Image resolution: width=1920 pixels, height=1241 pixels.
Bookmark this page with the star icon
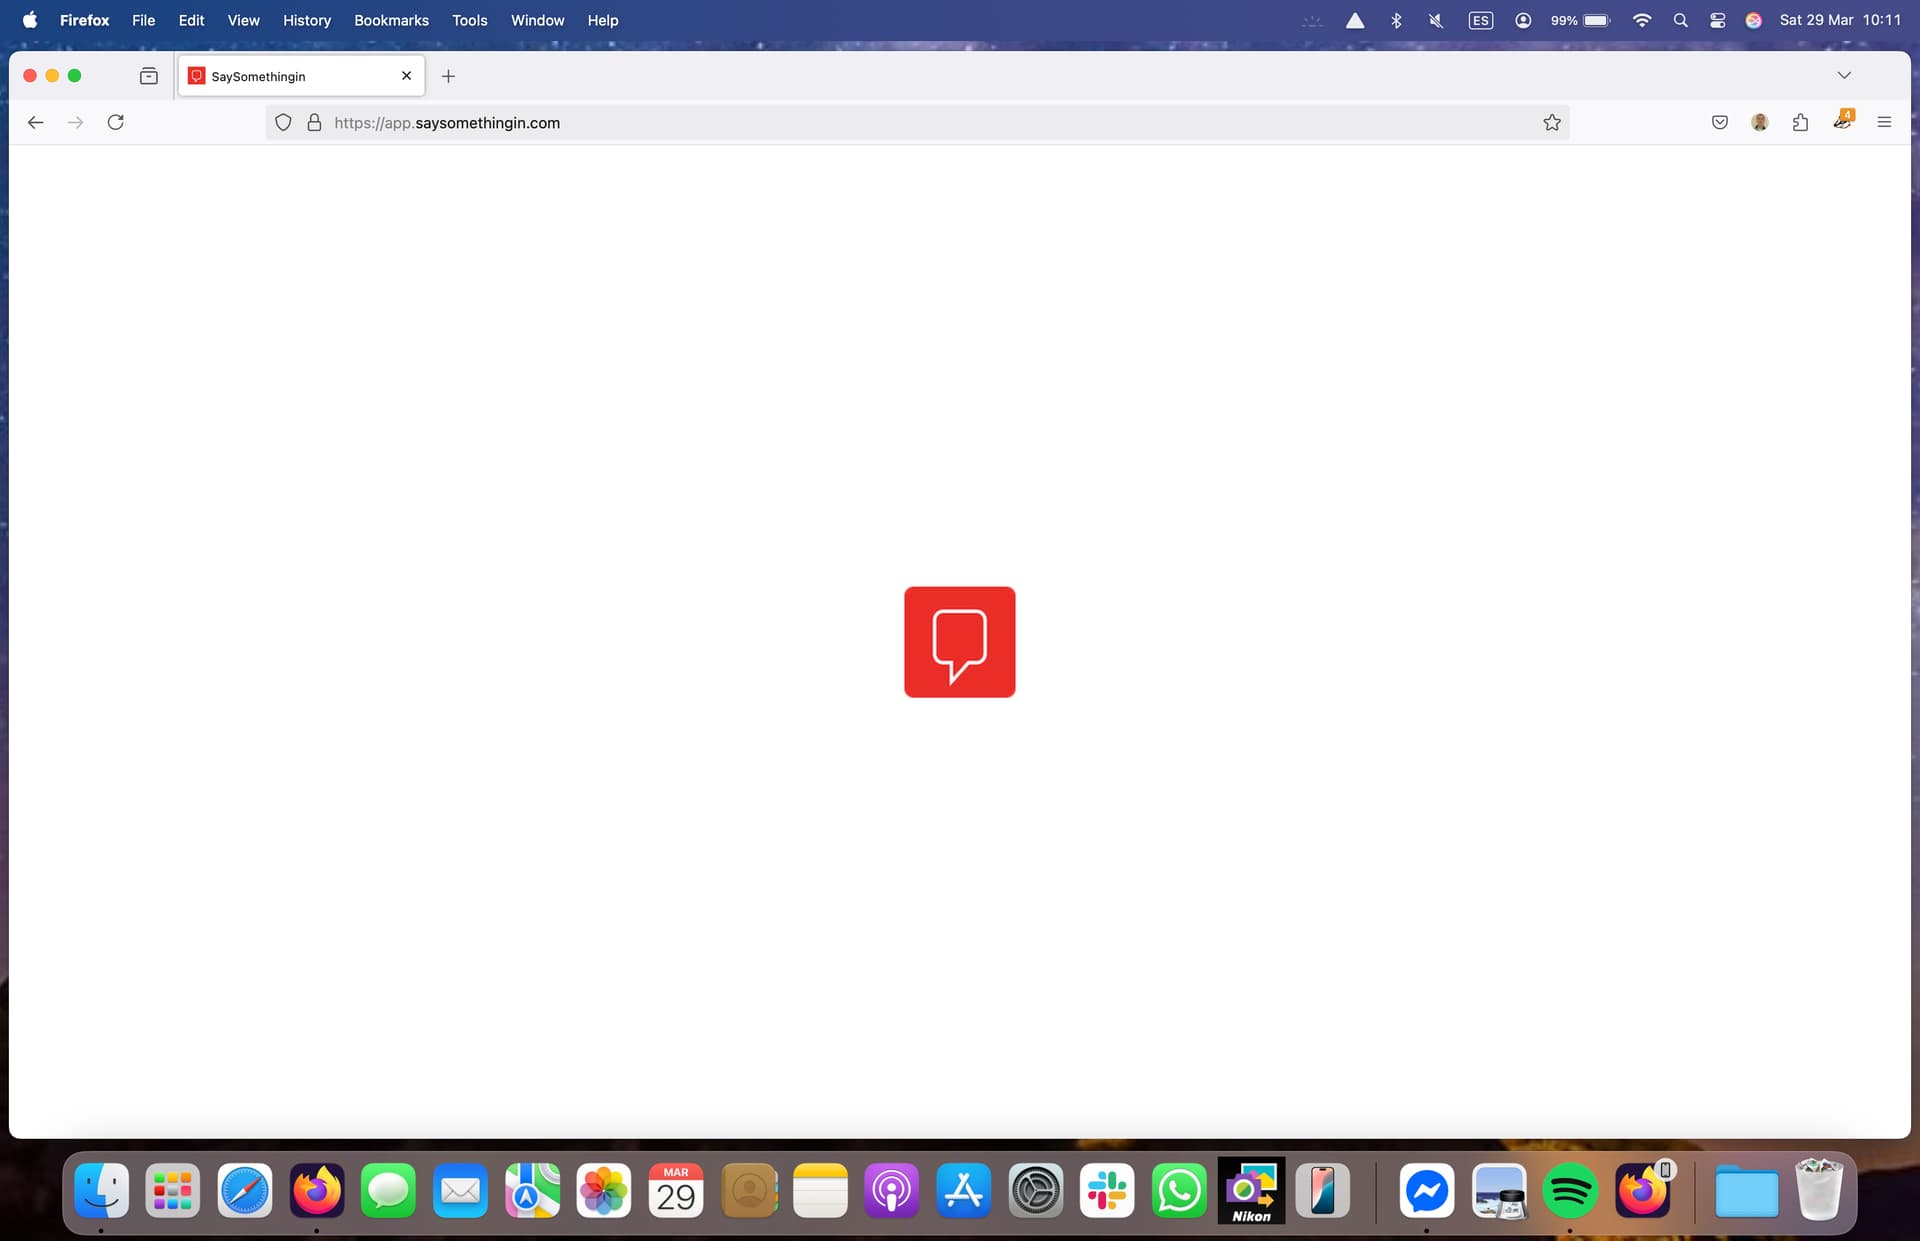[1551, 122]
